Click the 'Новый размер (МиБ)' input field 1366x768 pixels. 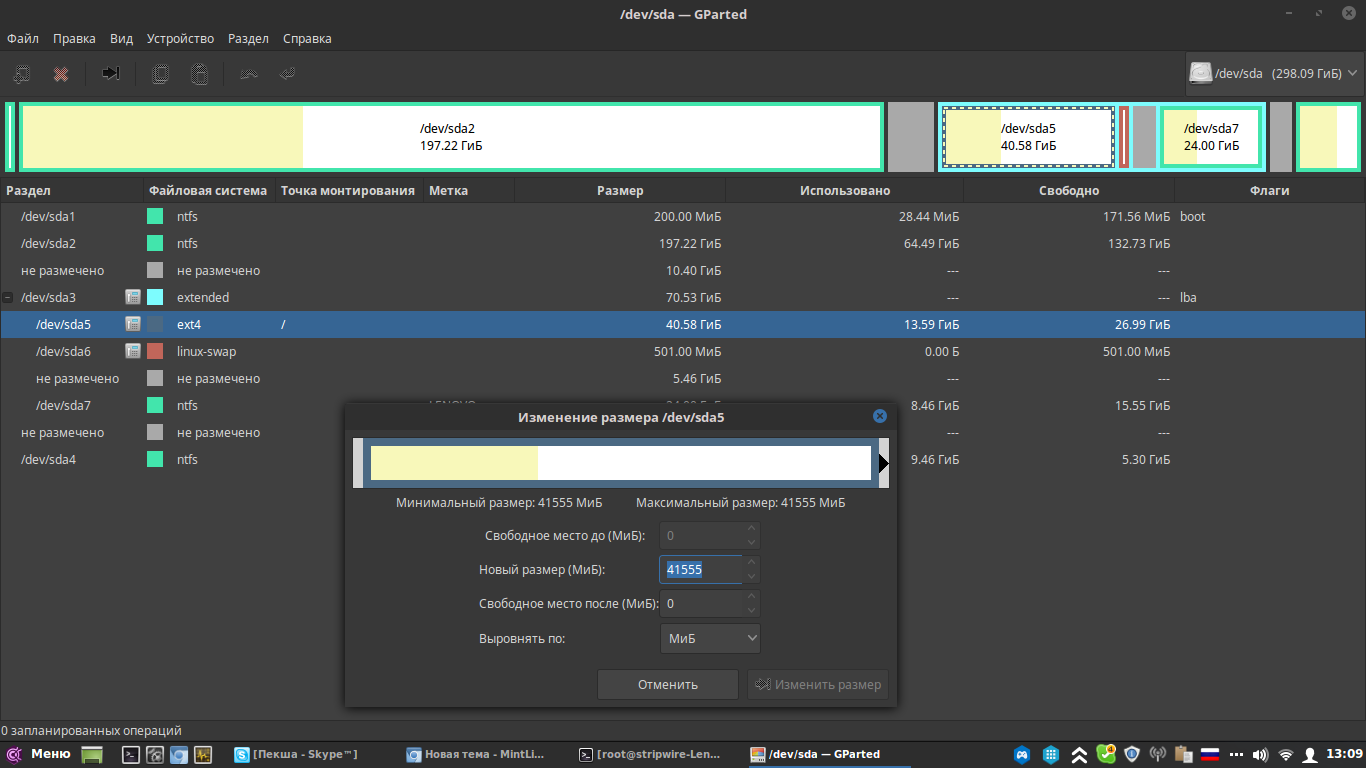pyautogui.click(x=700, y=570)
